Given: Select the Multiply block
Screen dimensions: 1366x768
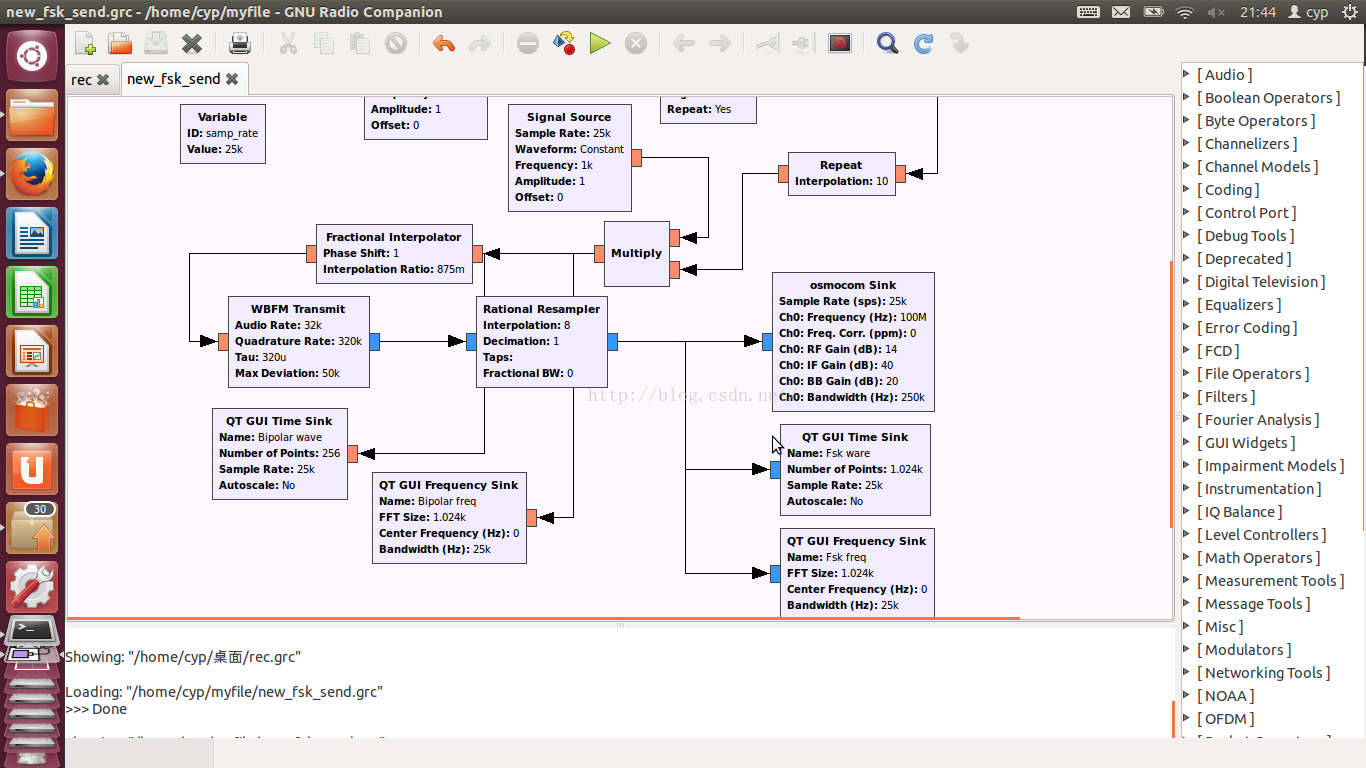Looking at the screenshot, I should coord(637,253).
